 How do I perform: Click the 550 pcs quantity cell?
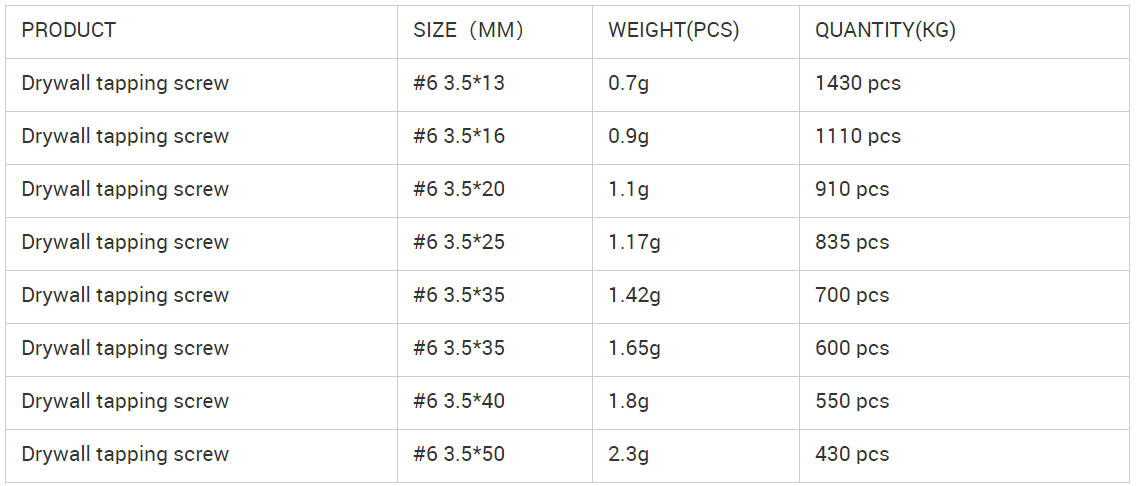click(851, 401)
